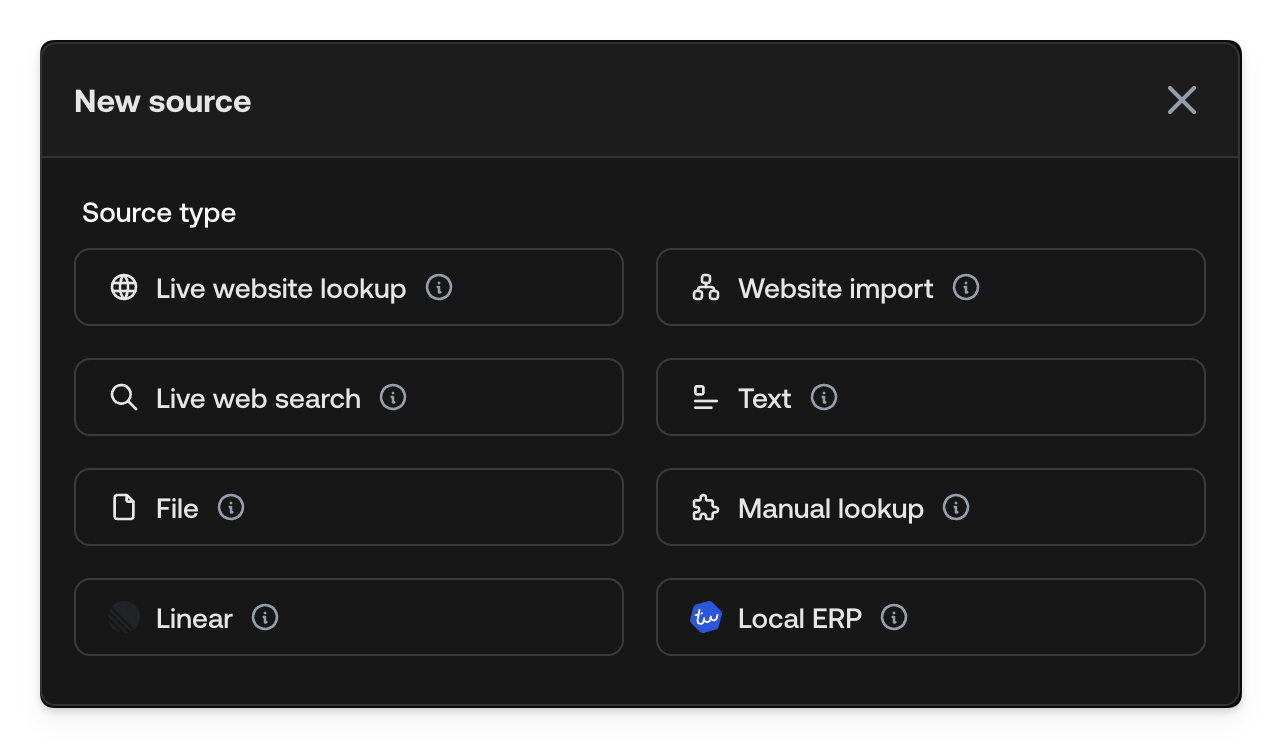1282x748 pixels.
Task: Click the globe icon for Live website lookup
Action: click(x=124, y=288)
